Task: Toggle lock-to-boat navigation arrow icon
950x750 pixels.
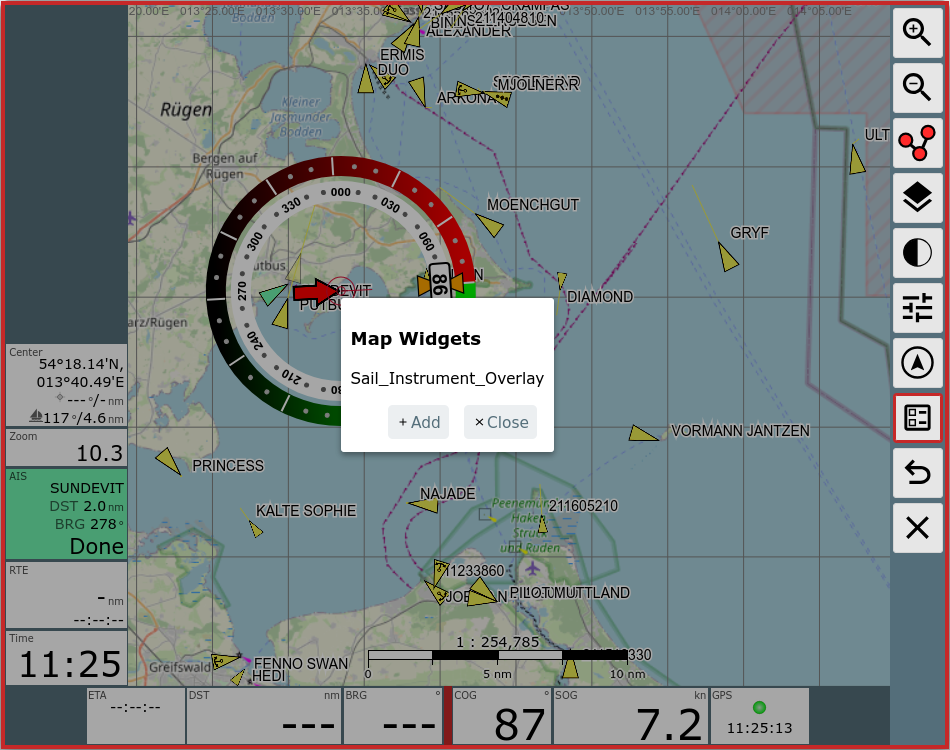Action: pos(917,363)
